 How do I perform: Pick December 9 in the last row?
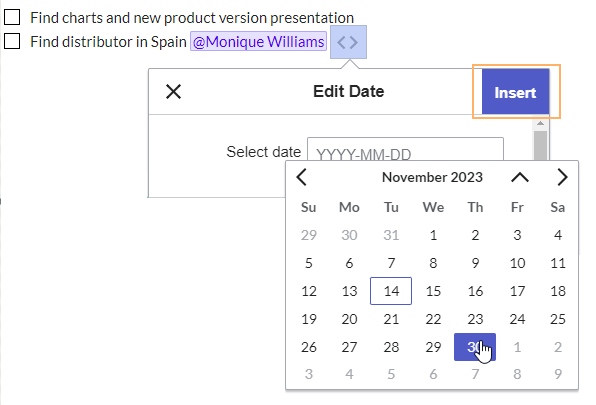tap(558, 374)
